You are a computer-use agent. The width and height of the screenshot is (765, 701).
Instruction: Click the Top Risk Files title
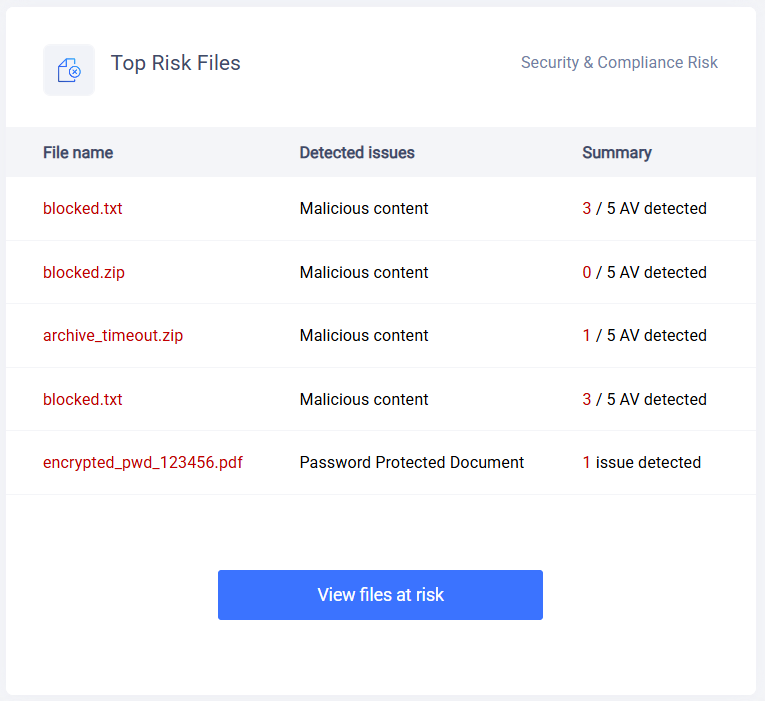click(176, 63)
